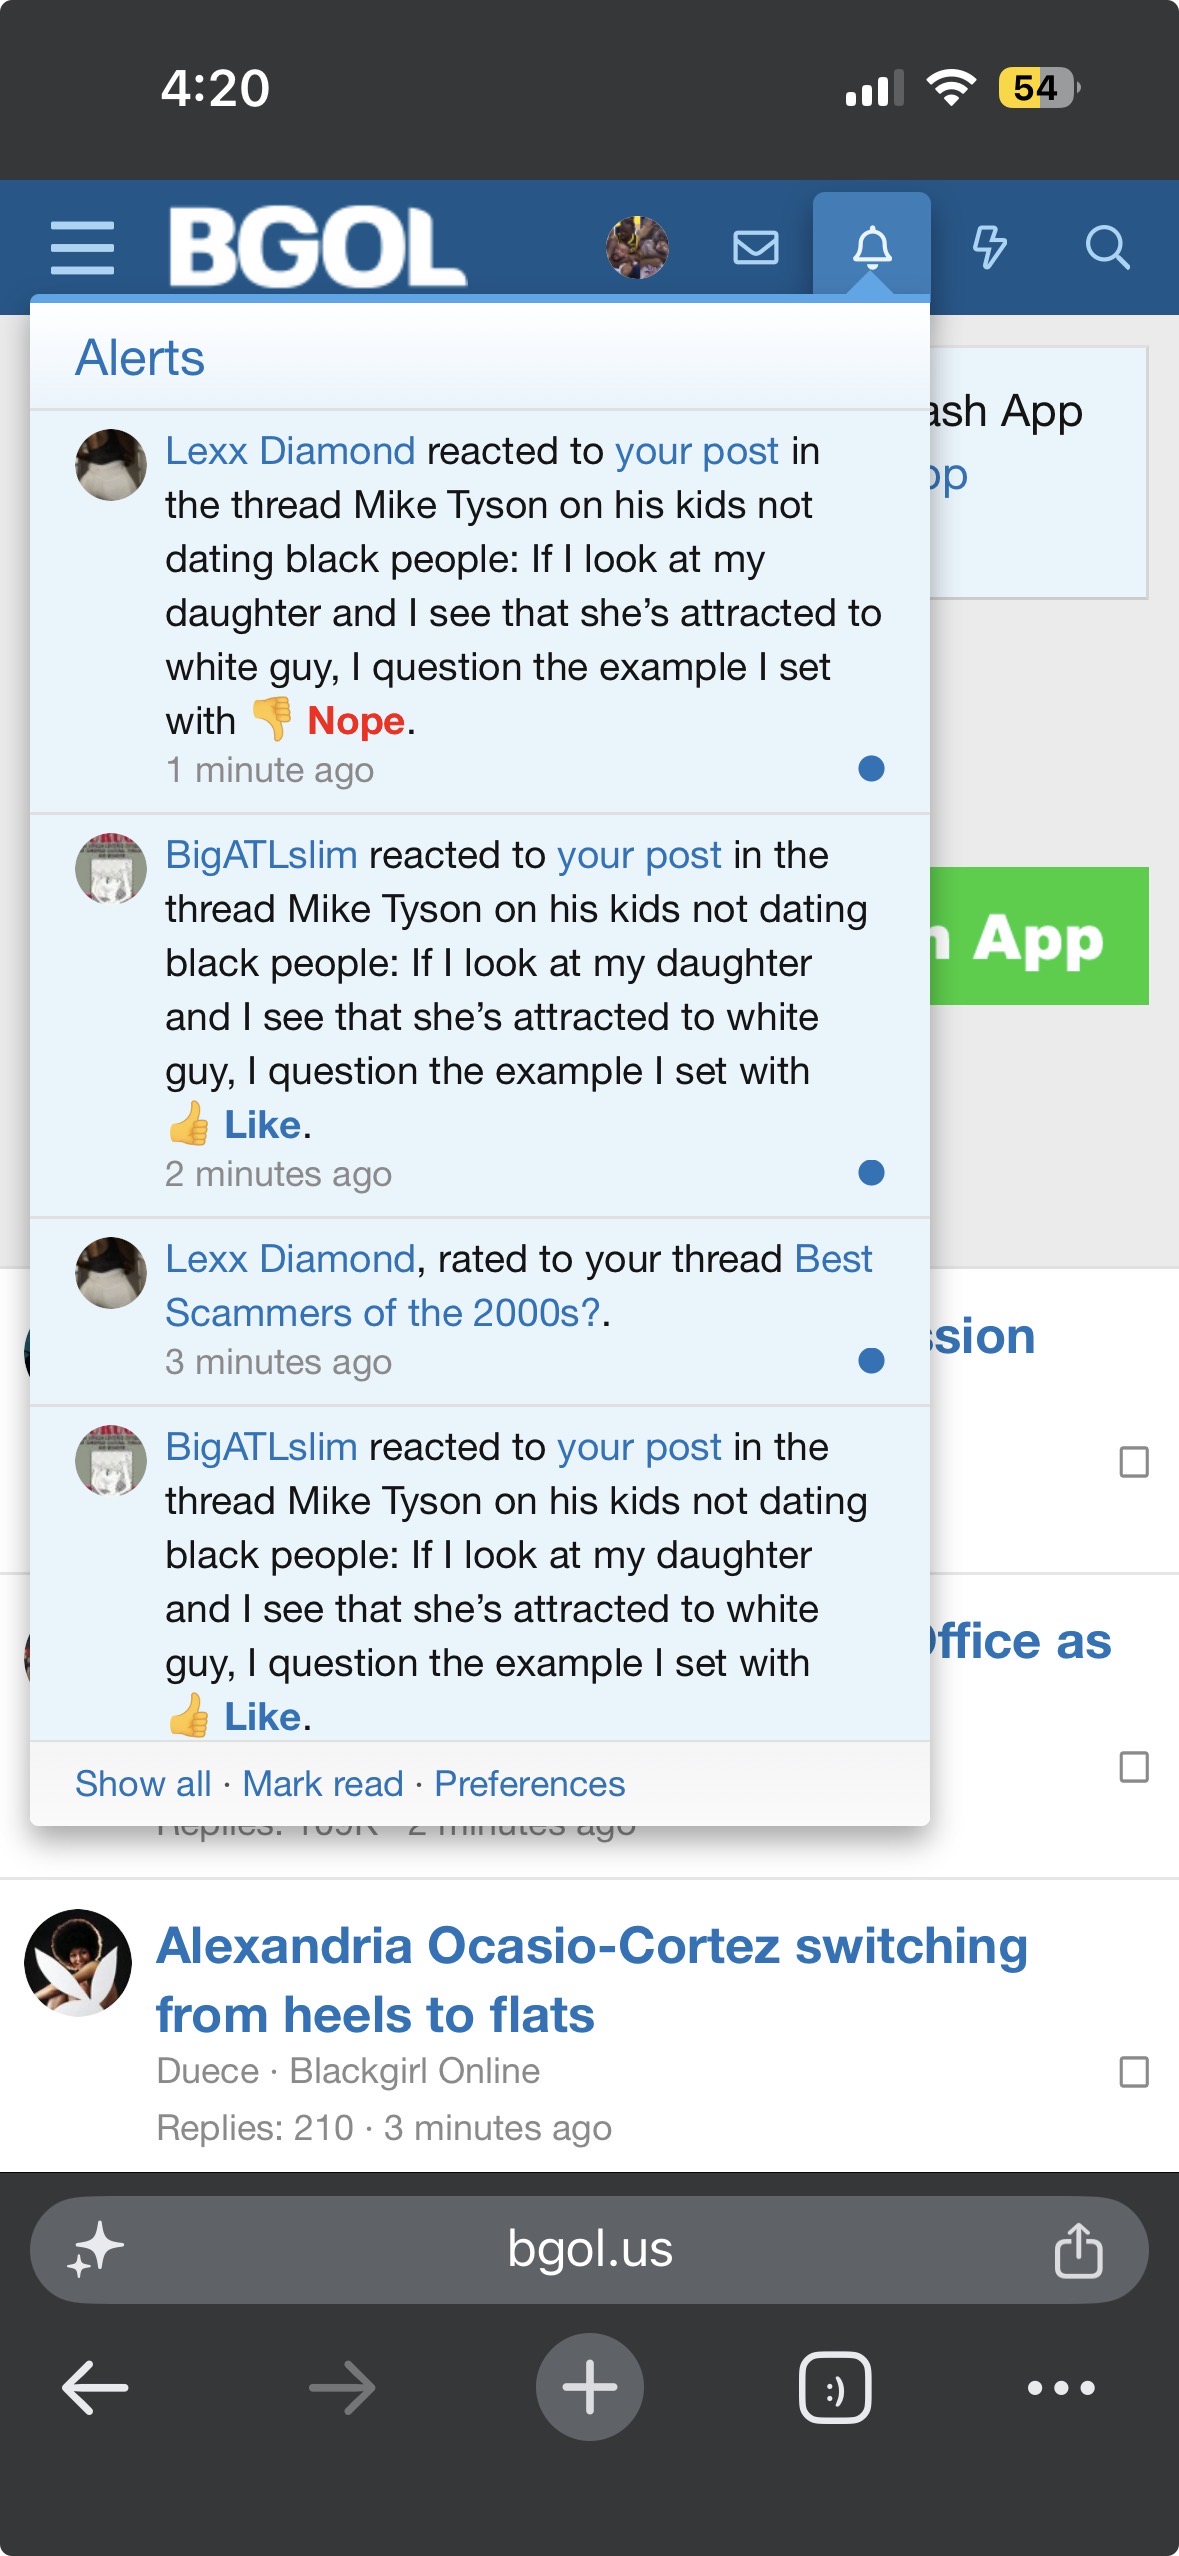Mark the Nope alert unread dot
Image resolution: width=1179 pixels, height=2556 pixels.
click(871, 768)
